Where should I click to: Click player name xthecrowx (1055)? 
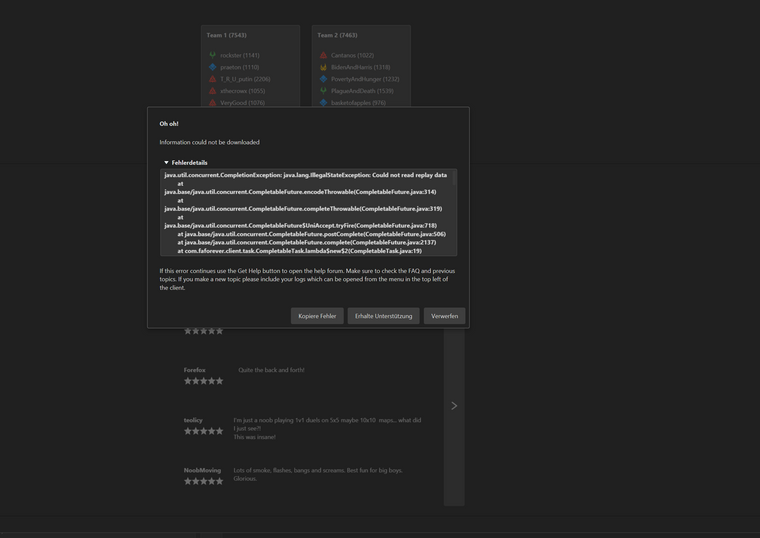pos(242,91)
